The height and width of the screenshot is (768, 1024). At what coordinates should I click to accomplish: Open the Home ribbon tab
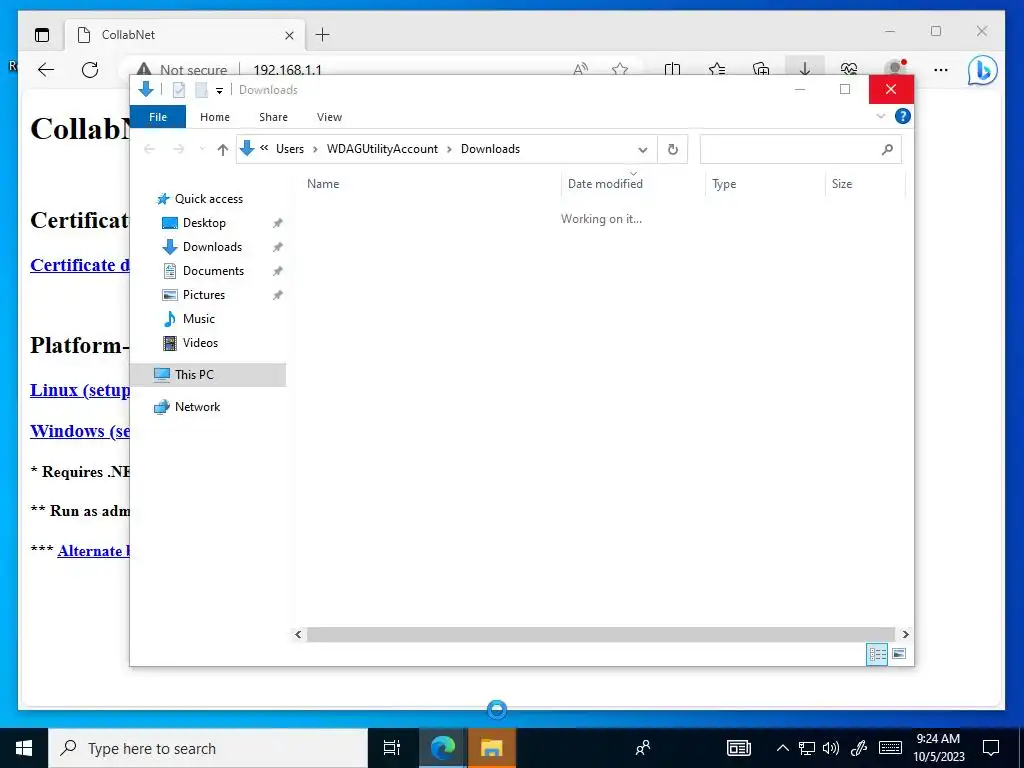pos(215,117)
